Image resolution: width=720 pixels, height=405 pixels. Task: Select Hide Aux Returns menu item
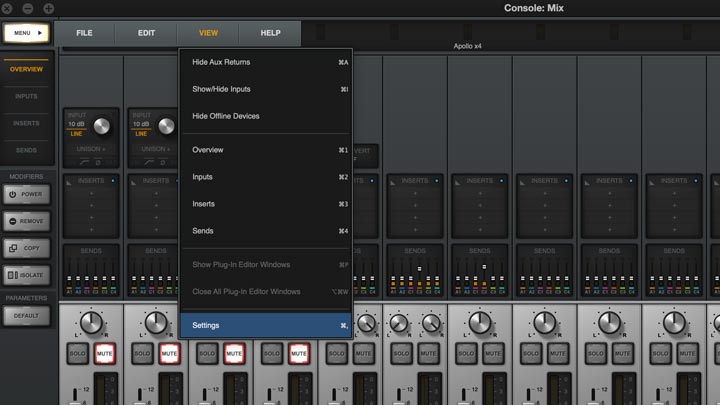click(266, 62)
